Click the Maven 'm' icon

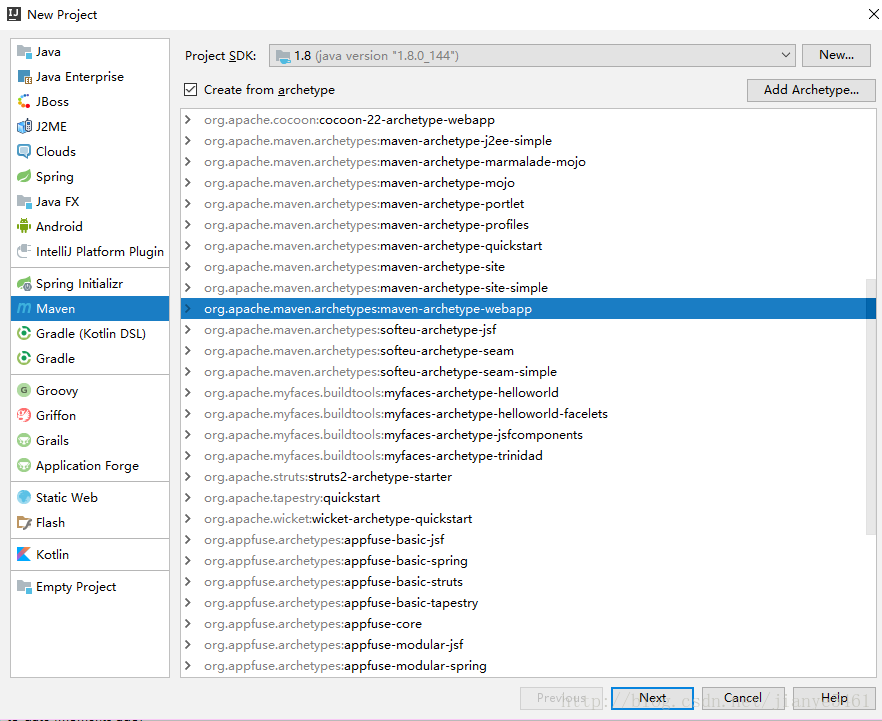[x=24, y=309]
